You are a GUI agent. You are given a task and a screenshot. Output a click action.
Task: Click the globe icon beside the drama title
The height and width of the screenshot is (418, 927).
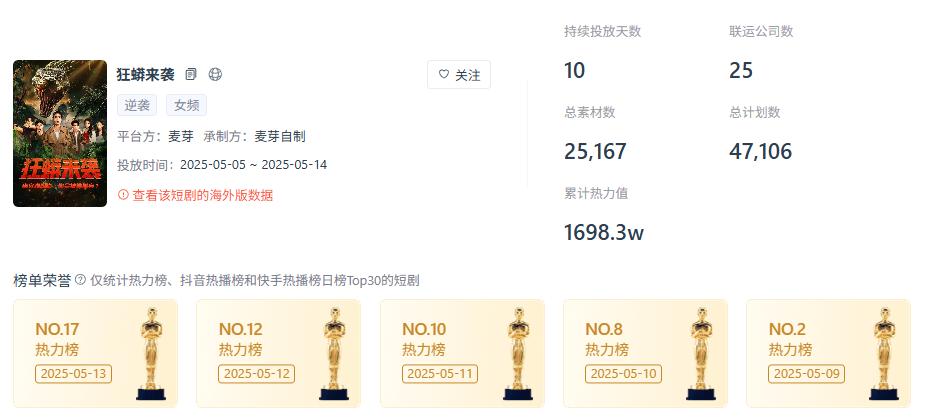coord(215,74)
